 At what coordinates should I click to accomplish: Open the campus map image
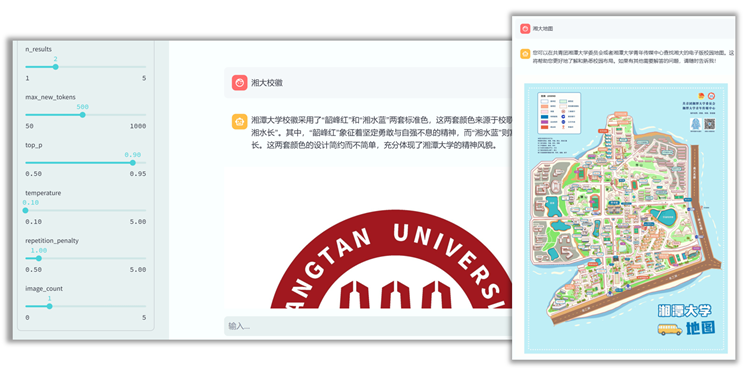click(625, 218)
